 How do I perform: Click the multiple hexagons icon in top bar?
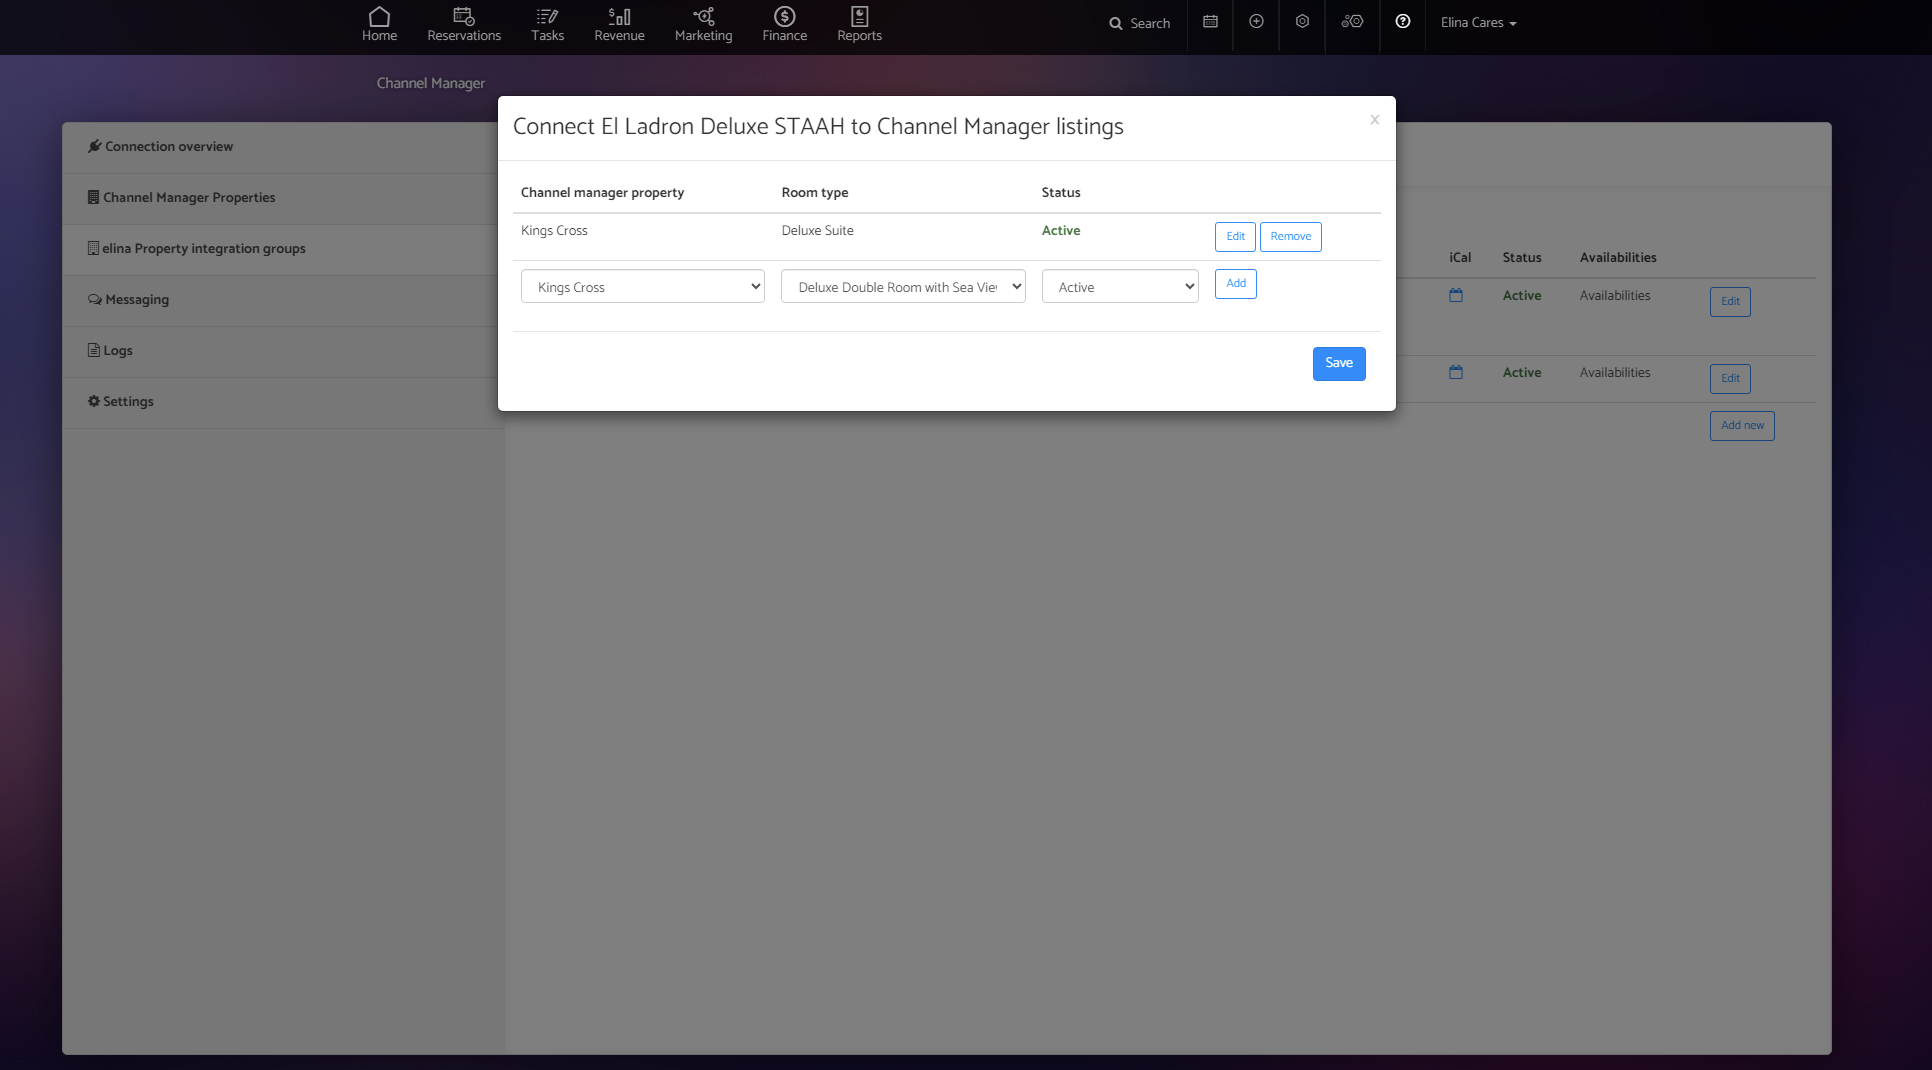(1352, 21)
